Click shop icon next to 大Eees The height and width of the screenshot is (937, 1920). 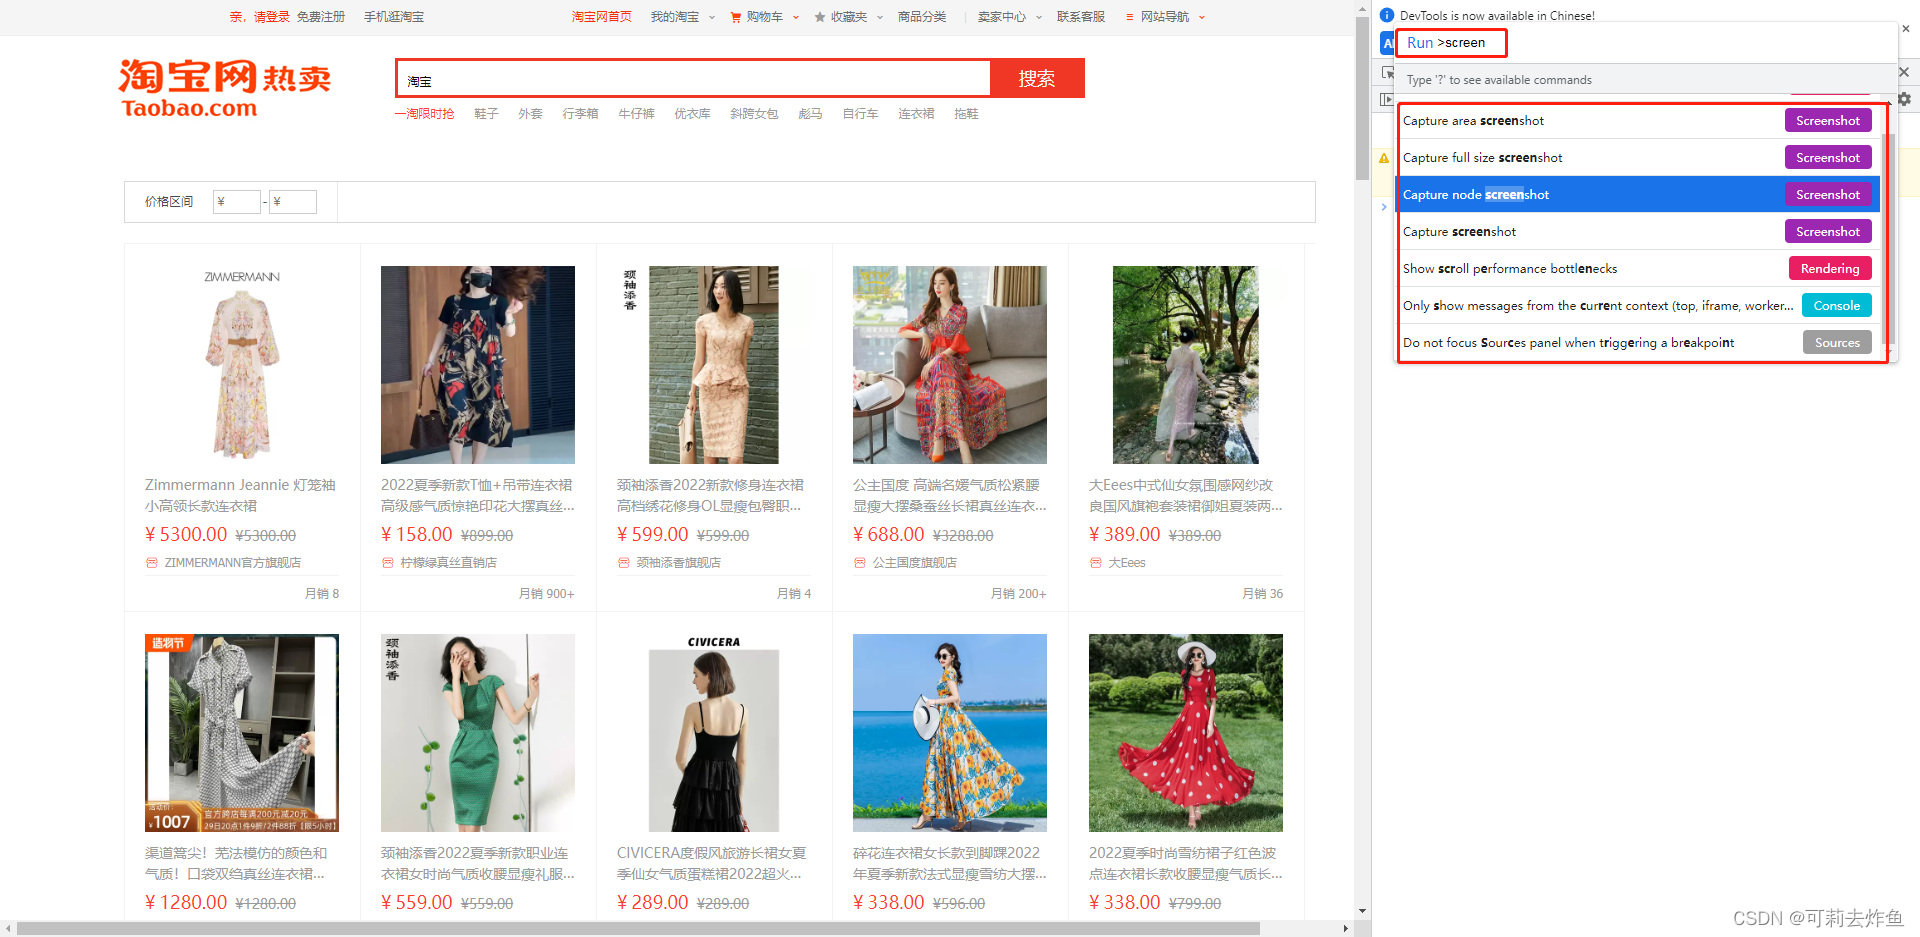[x=1096, y=563]
